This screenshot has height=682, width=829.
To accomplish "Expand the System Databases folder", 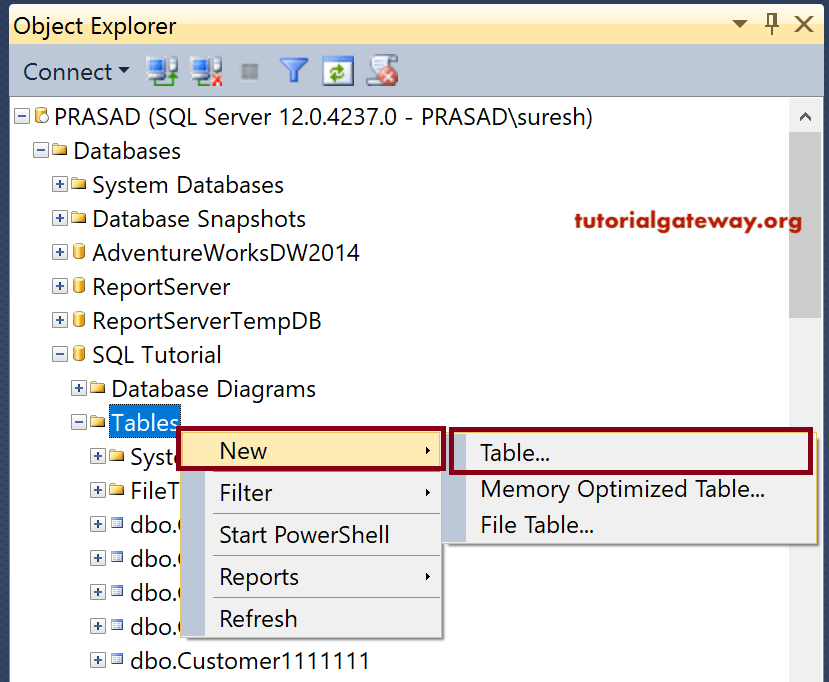I will pos(60,184).
